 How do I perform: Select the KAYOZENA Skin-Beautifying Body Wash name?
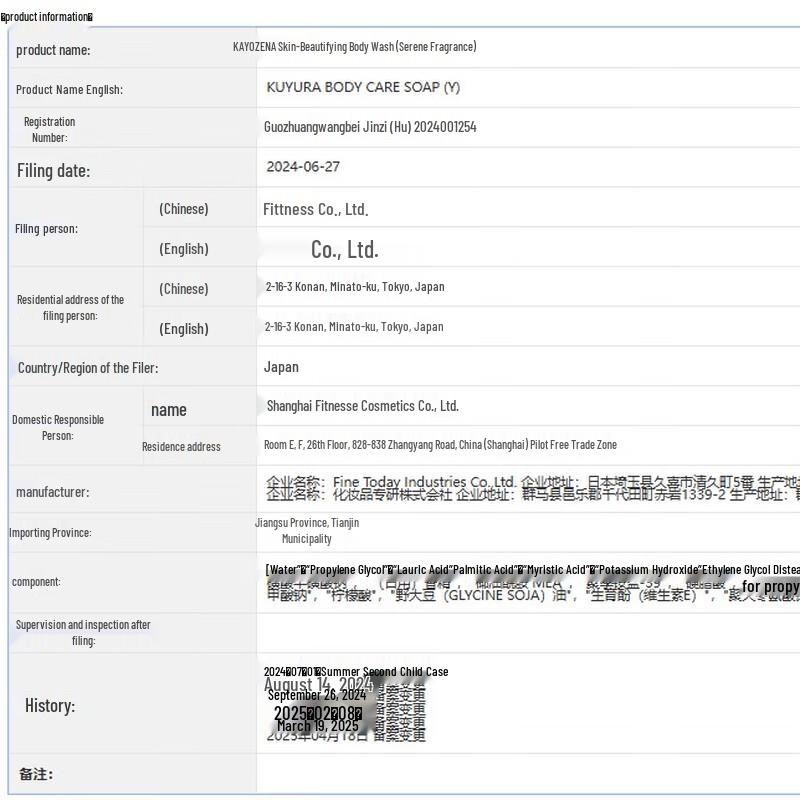[x=354, y=47]
